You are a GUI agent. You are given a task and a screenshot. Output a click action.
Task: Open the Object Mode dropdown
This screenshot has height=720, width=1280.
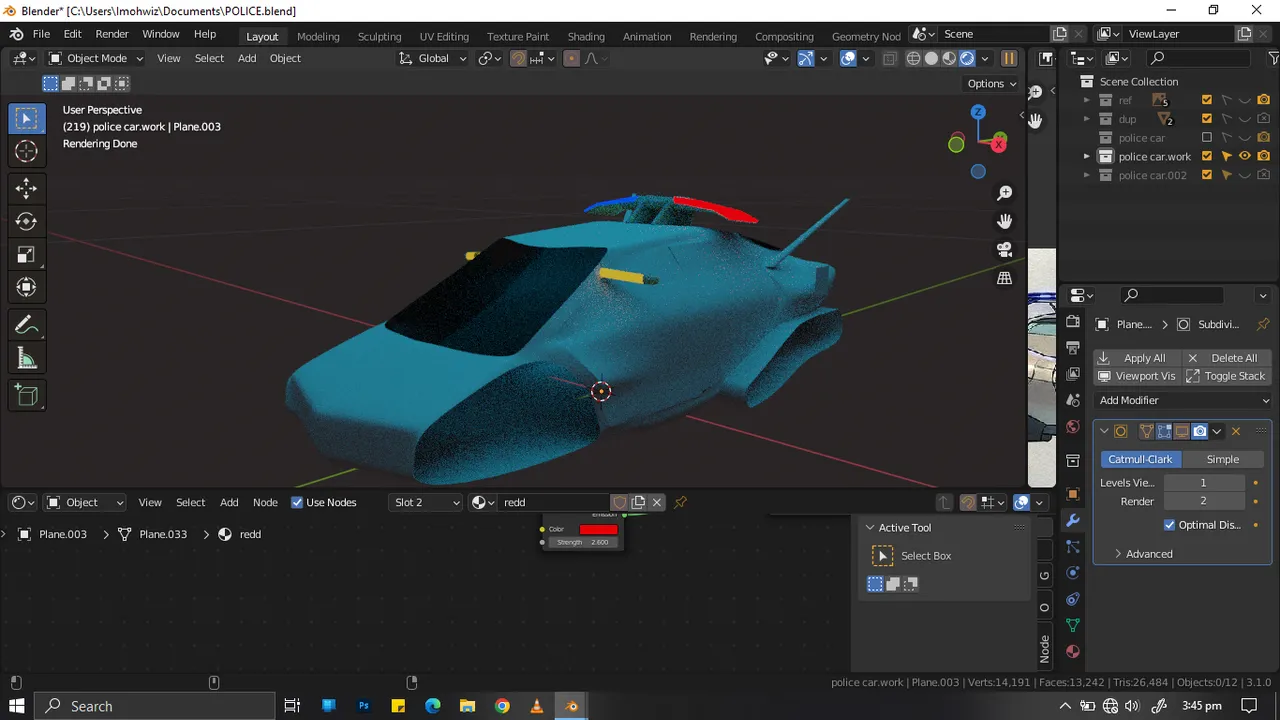pos(96,58)
